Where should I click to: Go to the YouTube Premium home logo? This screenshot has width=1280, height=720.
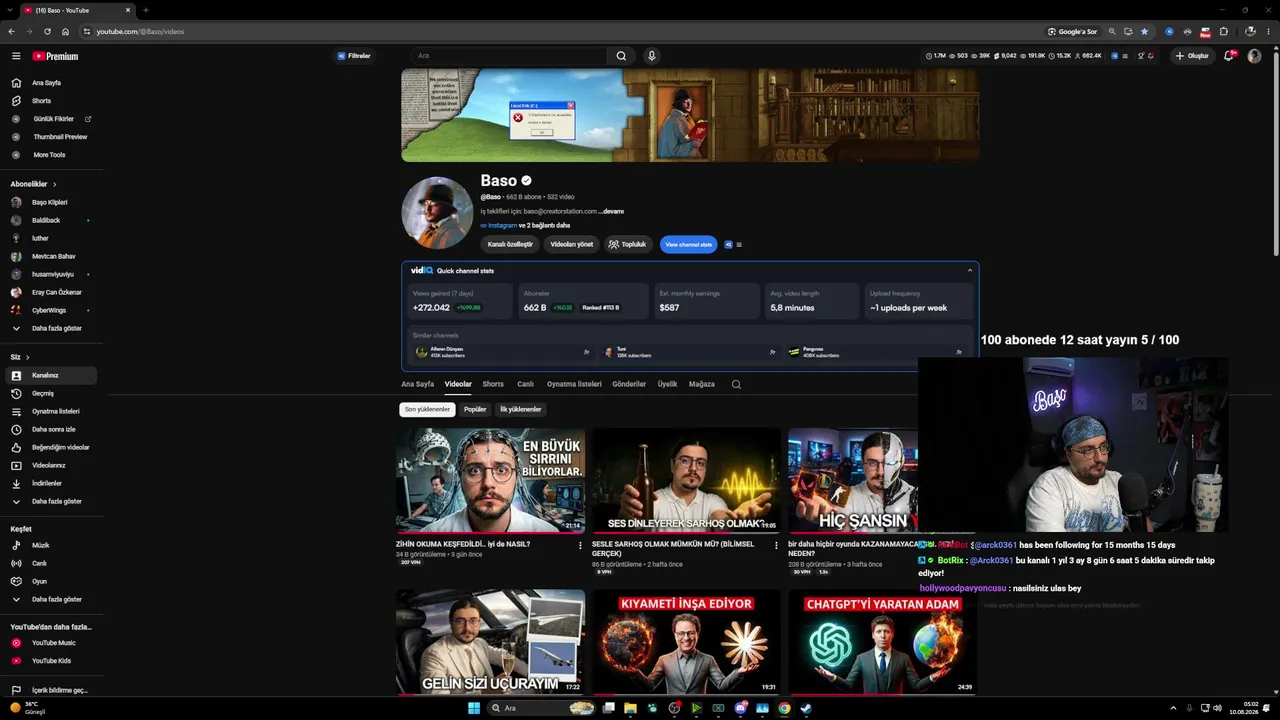tap(55, 56)
